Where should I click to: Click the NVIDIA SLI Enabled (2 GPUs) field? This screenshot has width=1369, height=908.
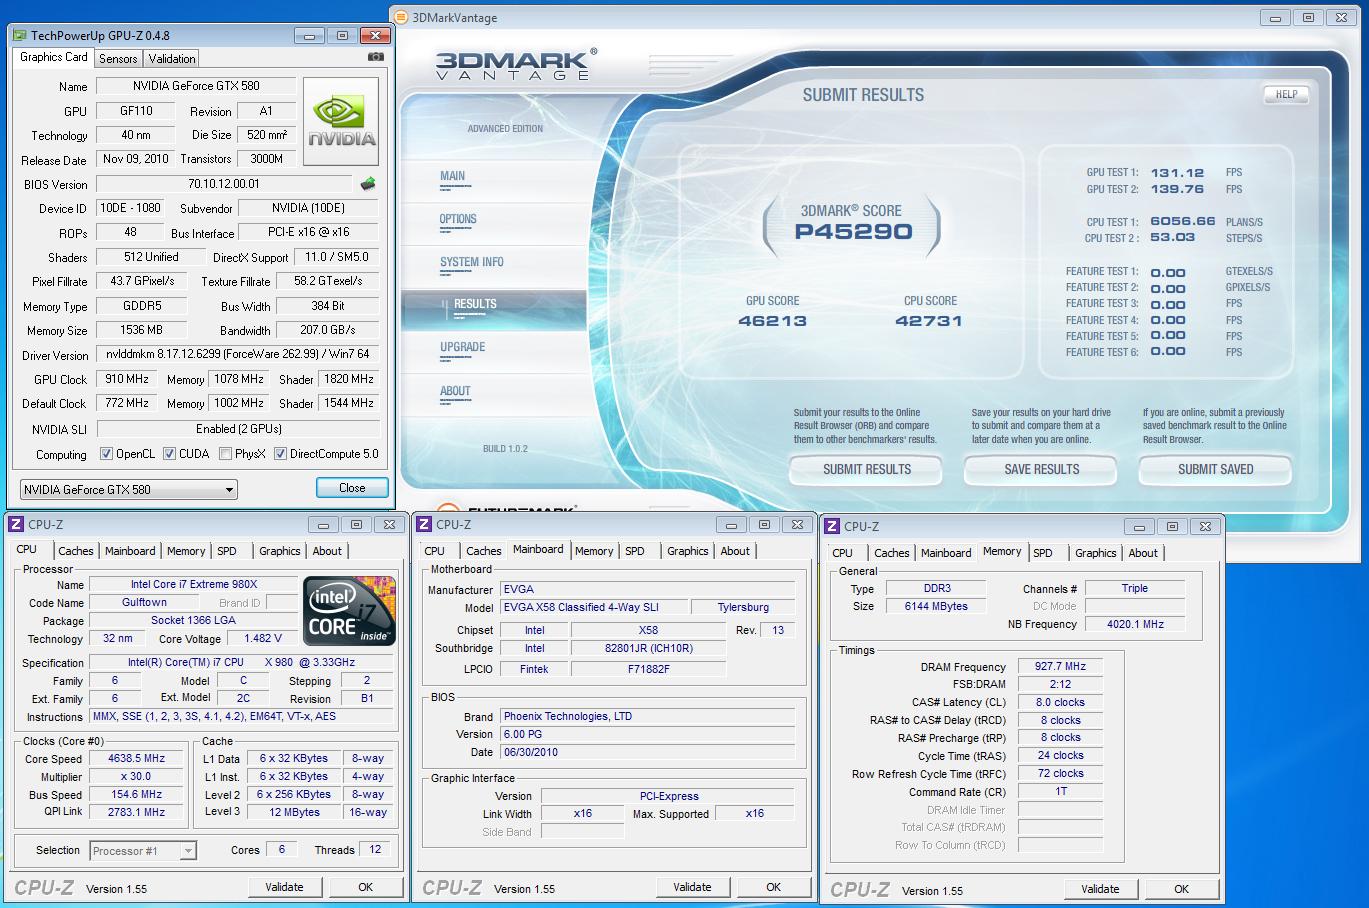click(x=238, y=429)
